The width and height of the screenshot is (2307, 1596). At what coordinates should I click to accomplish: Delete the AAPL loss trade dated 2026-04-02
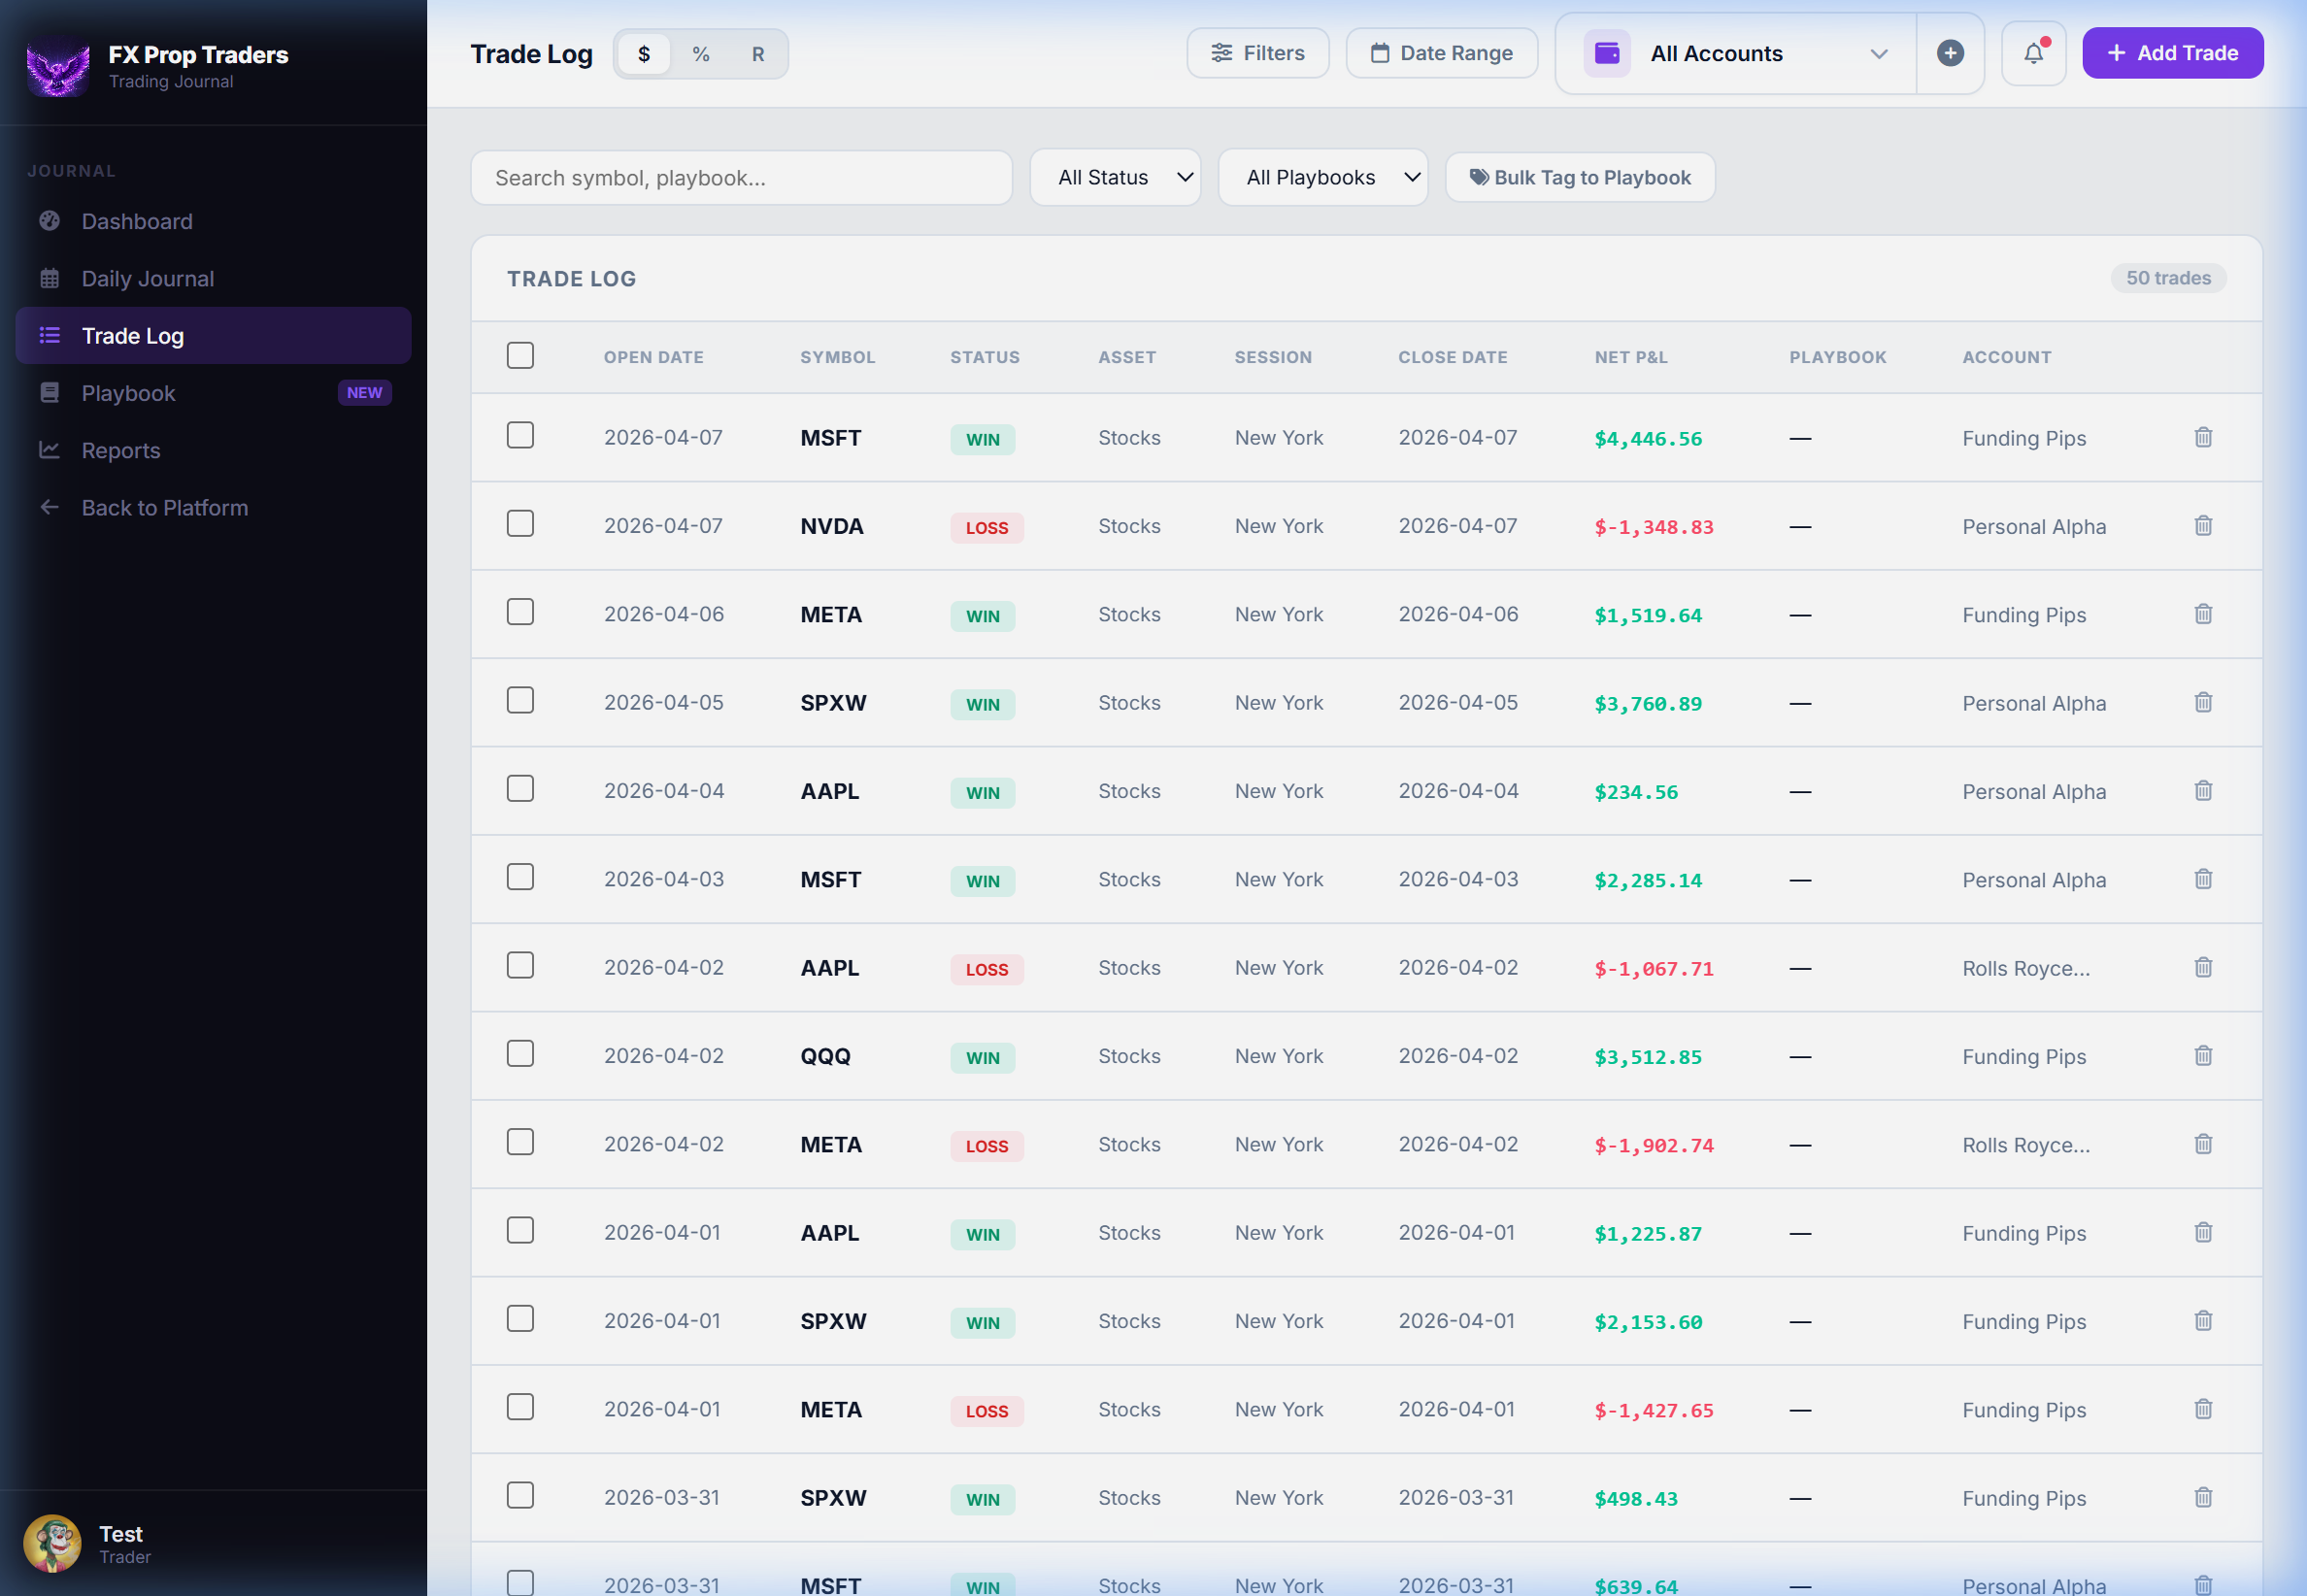coord(2202,968)
